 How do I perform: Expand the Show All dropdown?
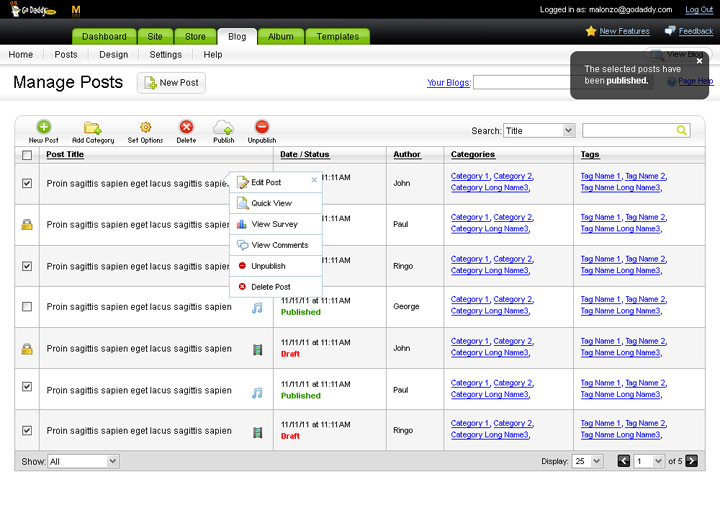[x=83, y=461]
